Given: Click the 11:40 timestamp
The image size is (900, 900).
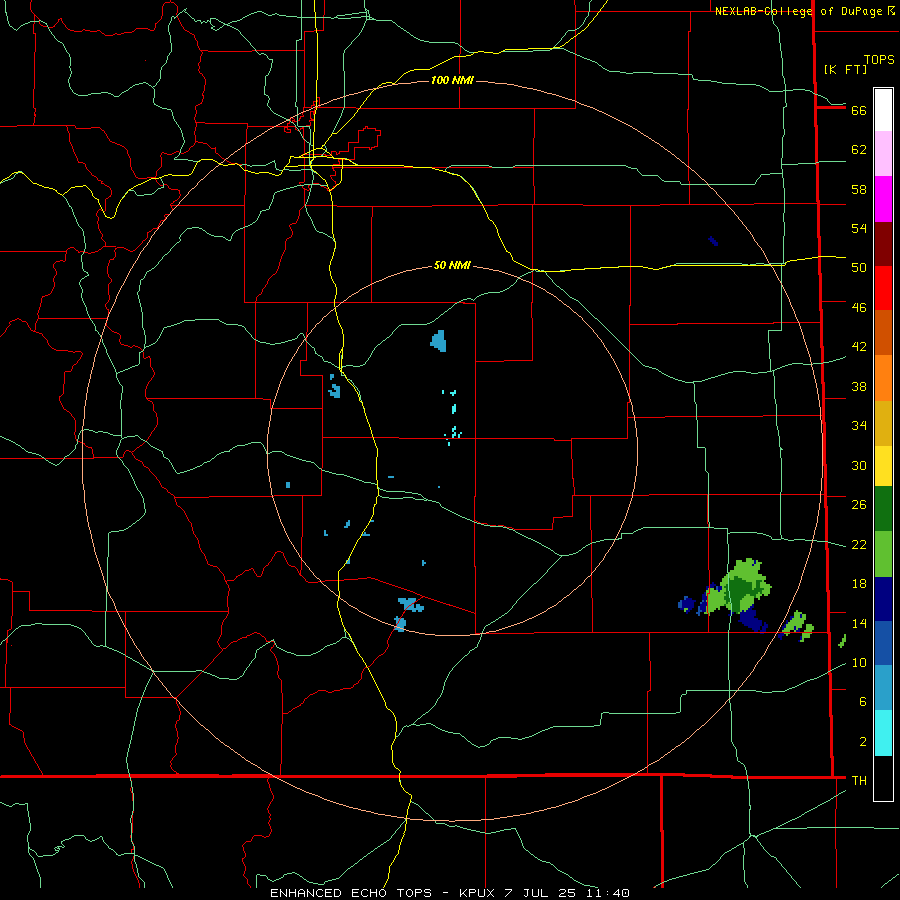Looking at the screenshot, I should pyautogui.click(x=608, y=893).
